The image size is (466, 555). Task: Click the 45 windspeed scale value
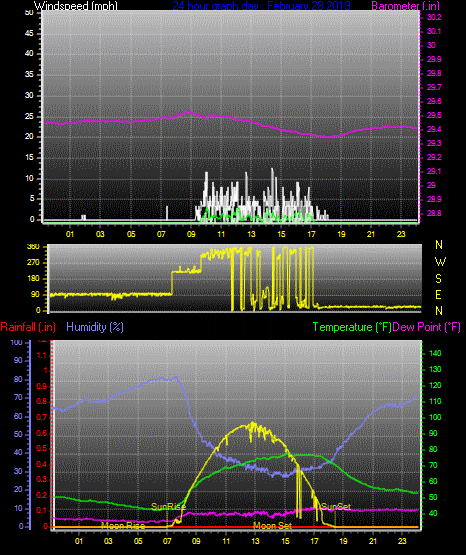(29, 33)
